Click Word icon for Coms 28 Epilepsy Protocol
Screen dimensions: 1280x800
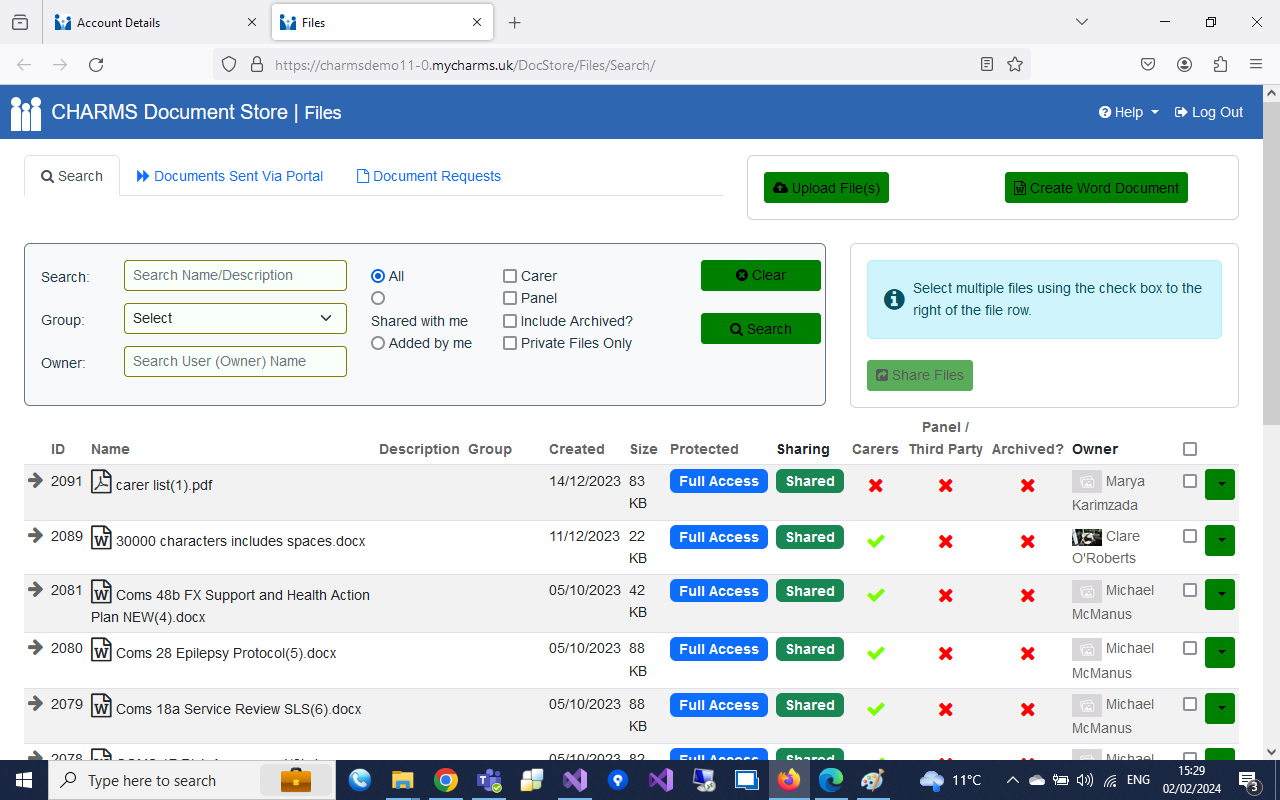tap(101, 650)
